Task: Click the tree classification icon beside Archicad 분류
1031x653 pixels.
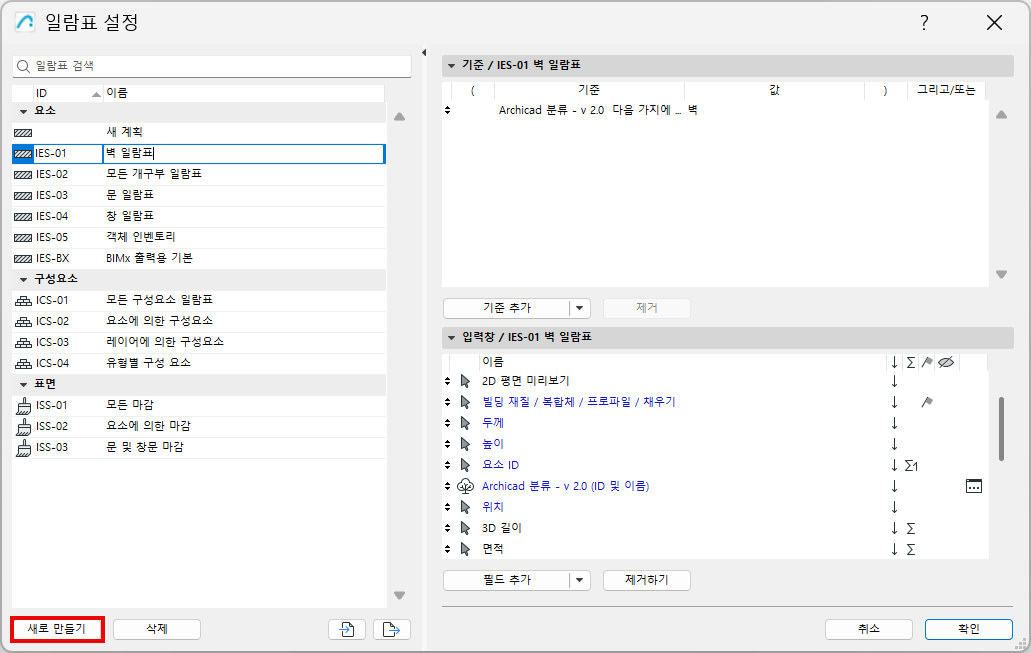Action: point(466,486)
